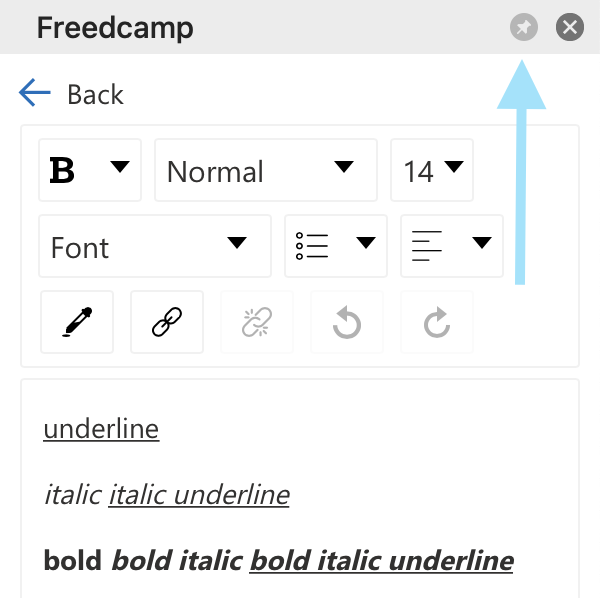The height and width of the screenshot is (598, 600).
Task: Pin the Freedcamp panel
Action: click(x=523, y=27)
